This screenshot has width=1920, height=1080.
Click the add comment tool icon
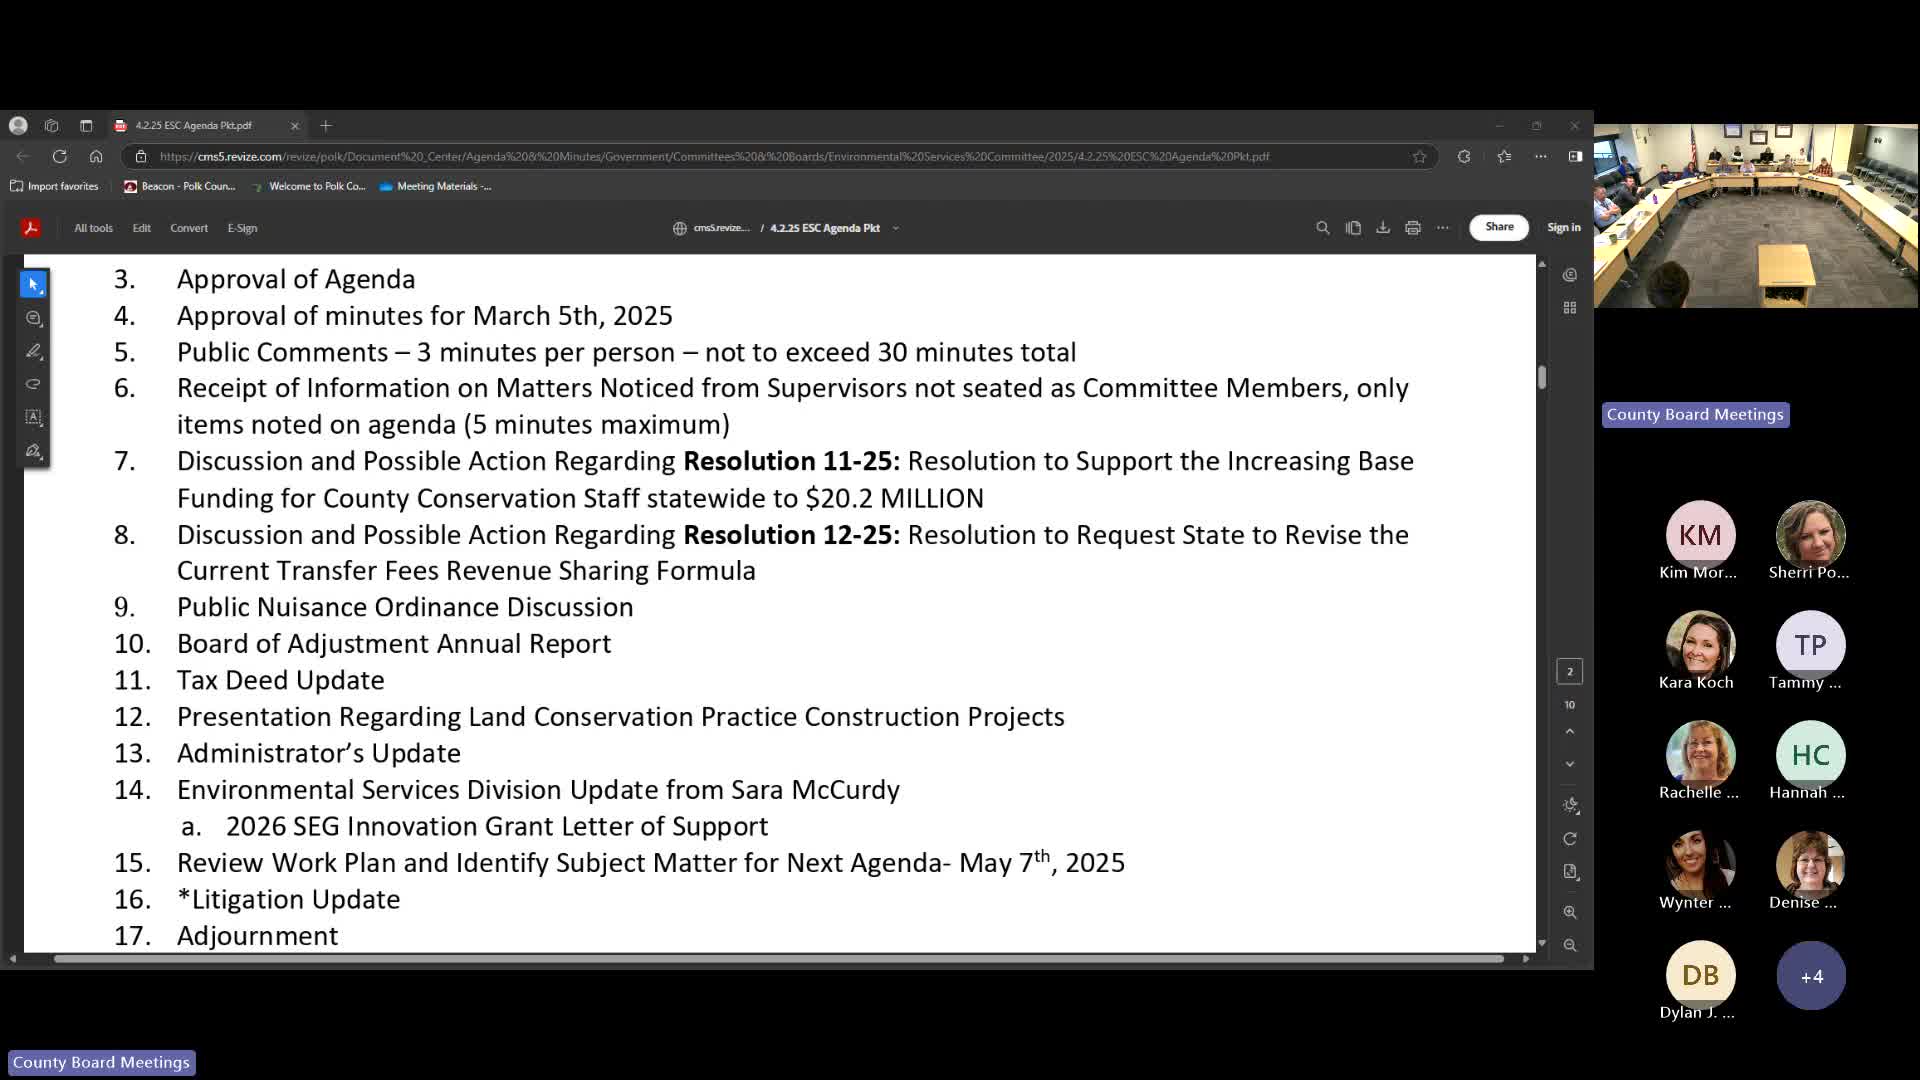(33, 318)
